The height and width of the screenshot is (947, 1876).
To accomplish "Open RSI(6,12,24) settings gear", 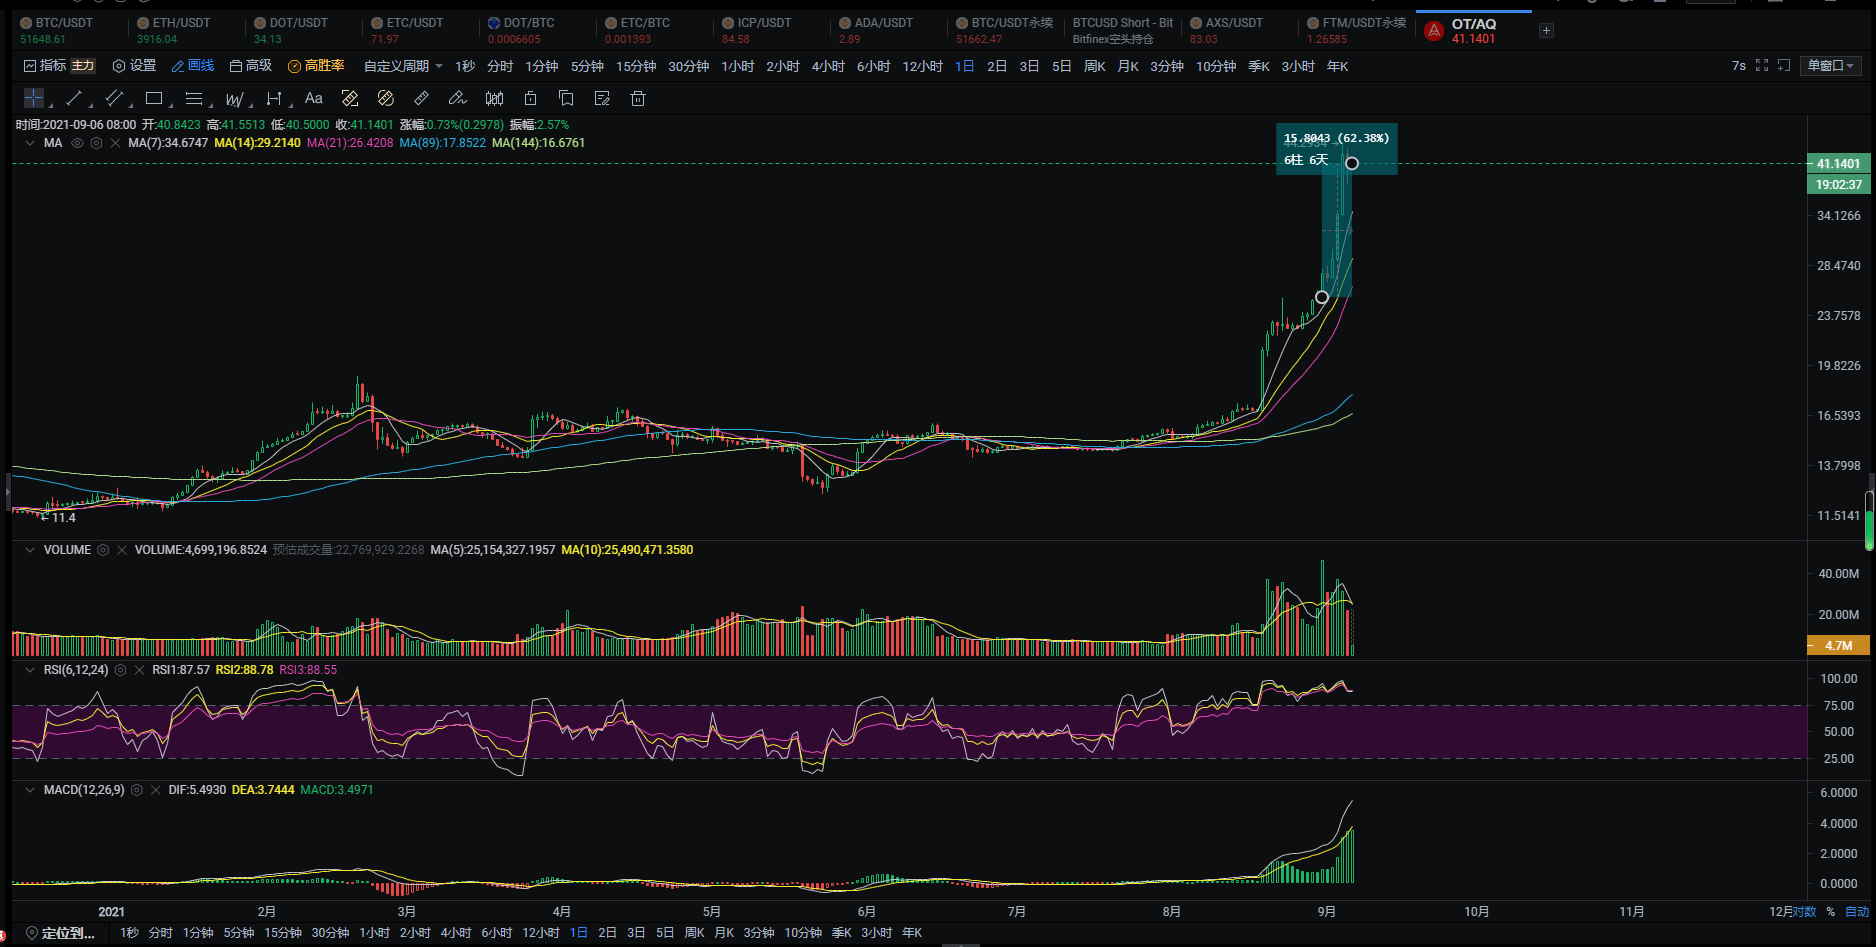I will click(120, 670).
